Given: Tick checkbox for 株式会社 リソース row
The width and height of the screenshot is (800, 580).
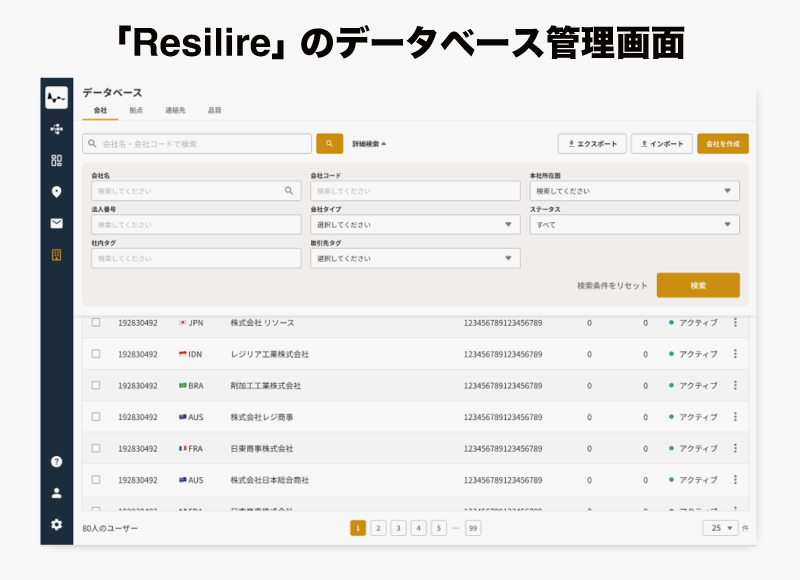Looking at the screenshot, I should click(x=96, y=322).
